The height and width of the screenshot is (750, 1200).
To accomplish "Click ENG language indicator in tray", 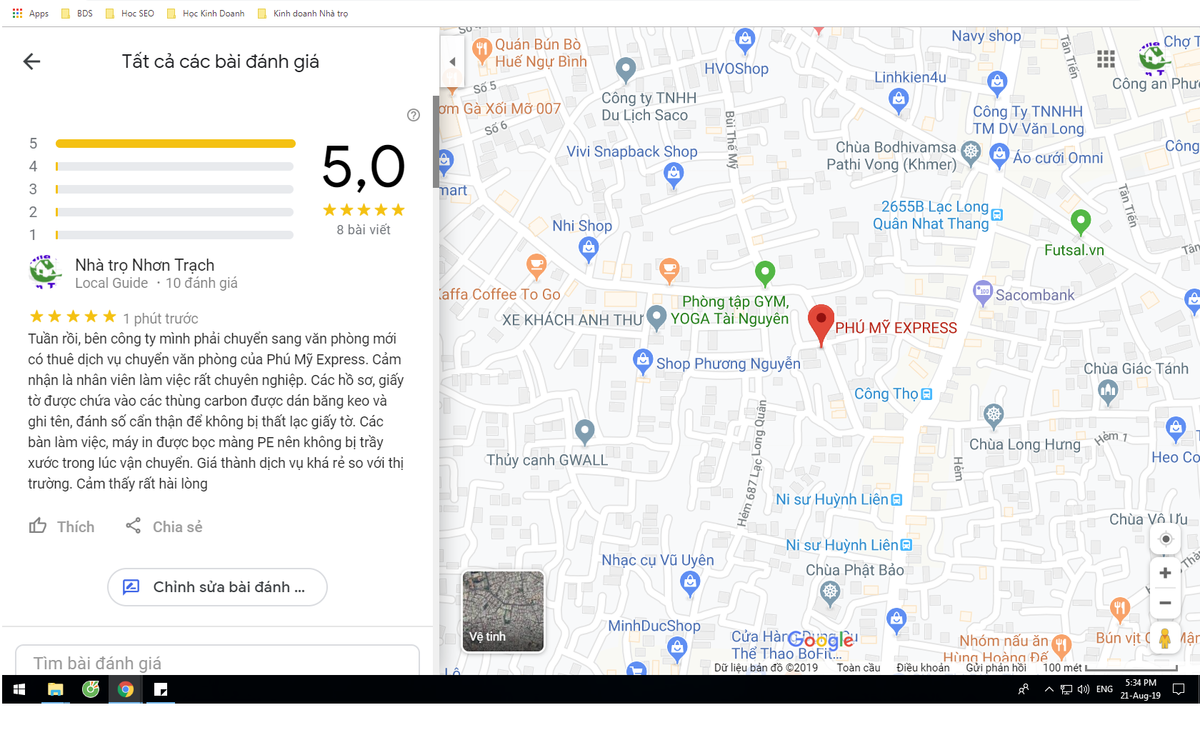I will [1105, 689].
